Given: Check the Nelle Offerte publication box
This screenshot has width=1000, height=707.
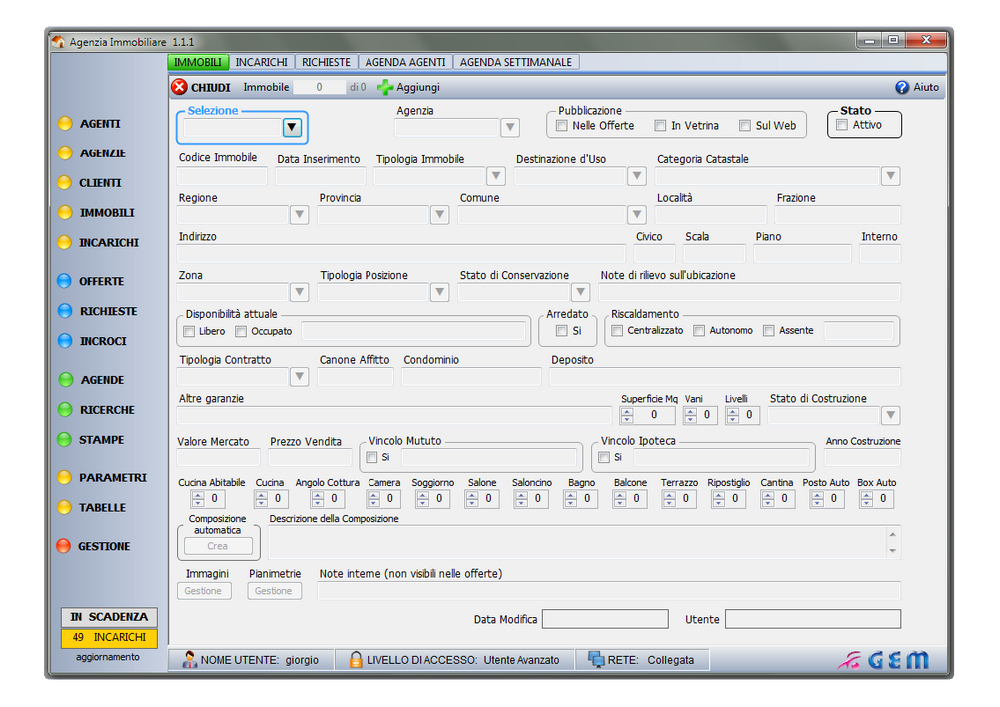Looking at the screenshot, I should 562,126.
